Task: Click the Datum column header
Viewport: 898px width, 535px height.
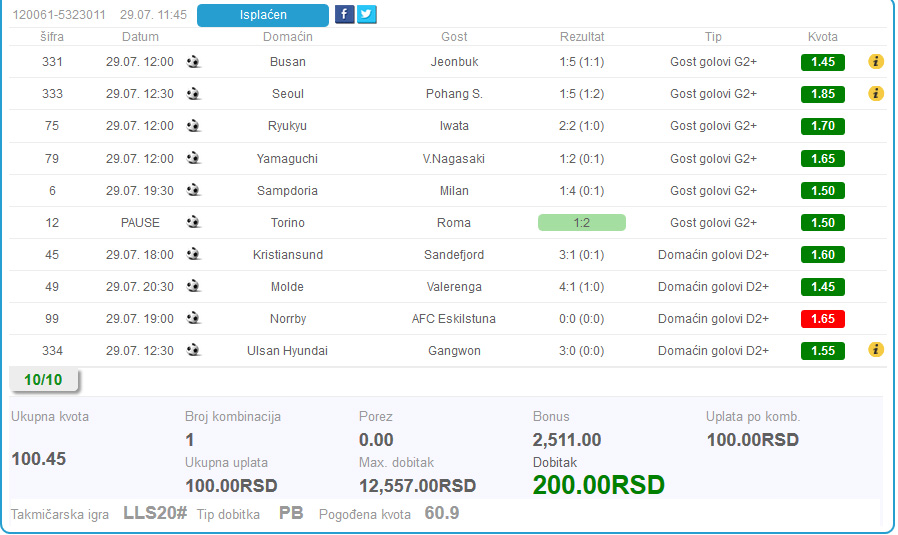Action: pyautogui.click(x=140, y=37)
